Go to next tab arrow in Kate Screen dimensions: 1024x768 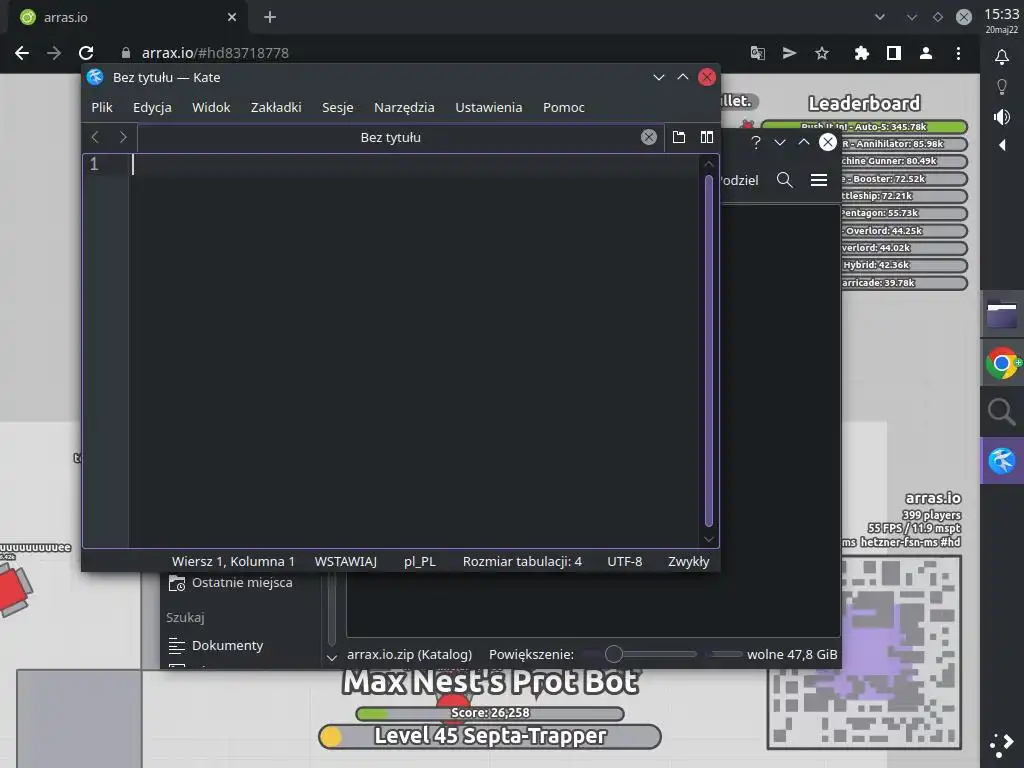[123, 137]
